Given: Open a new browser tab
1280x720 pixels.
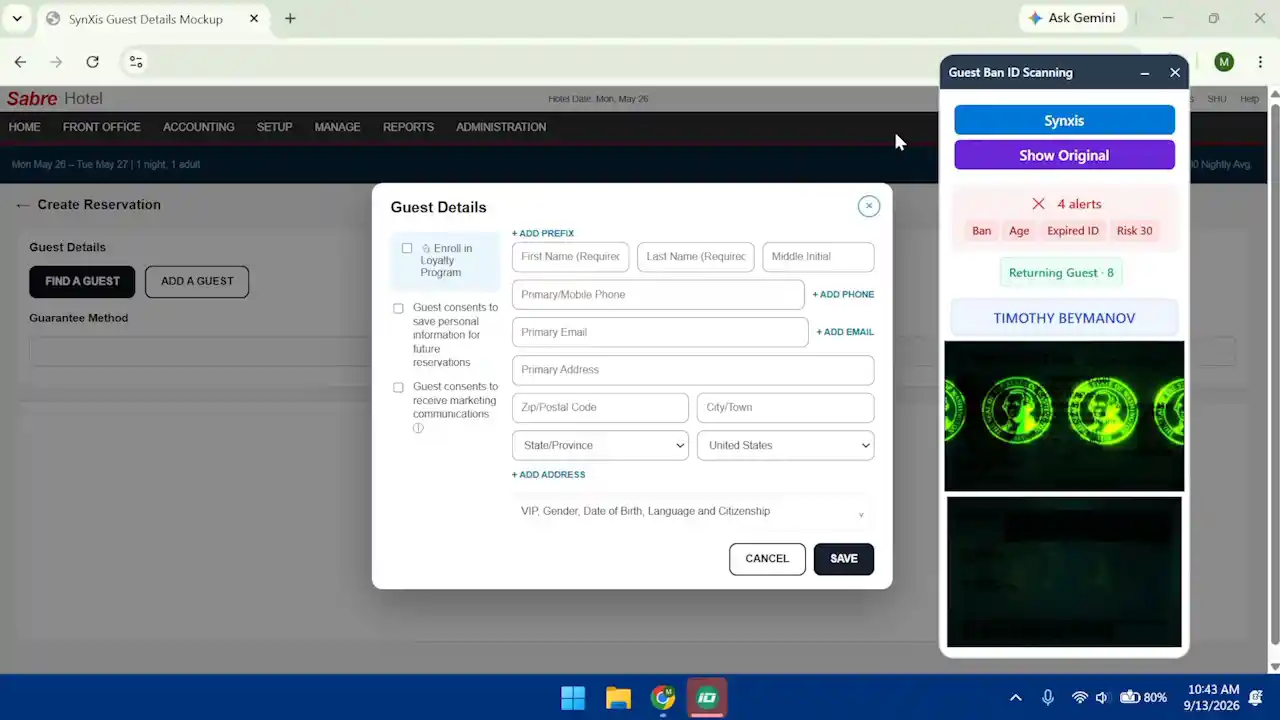Looking at the screenshot, I should pos(290,18).
